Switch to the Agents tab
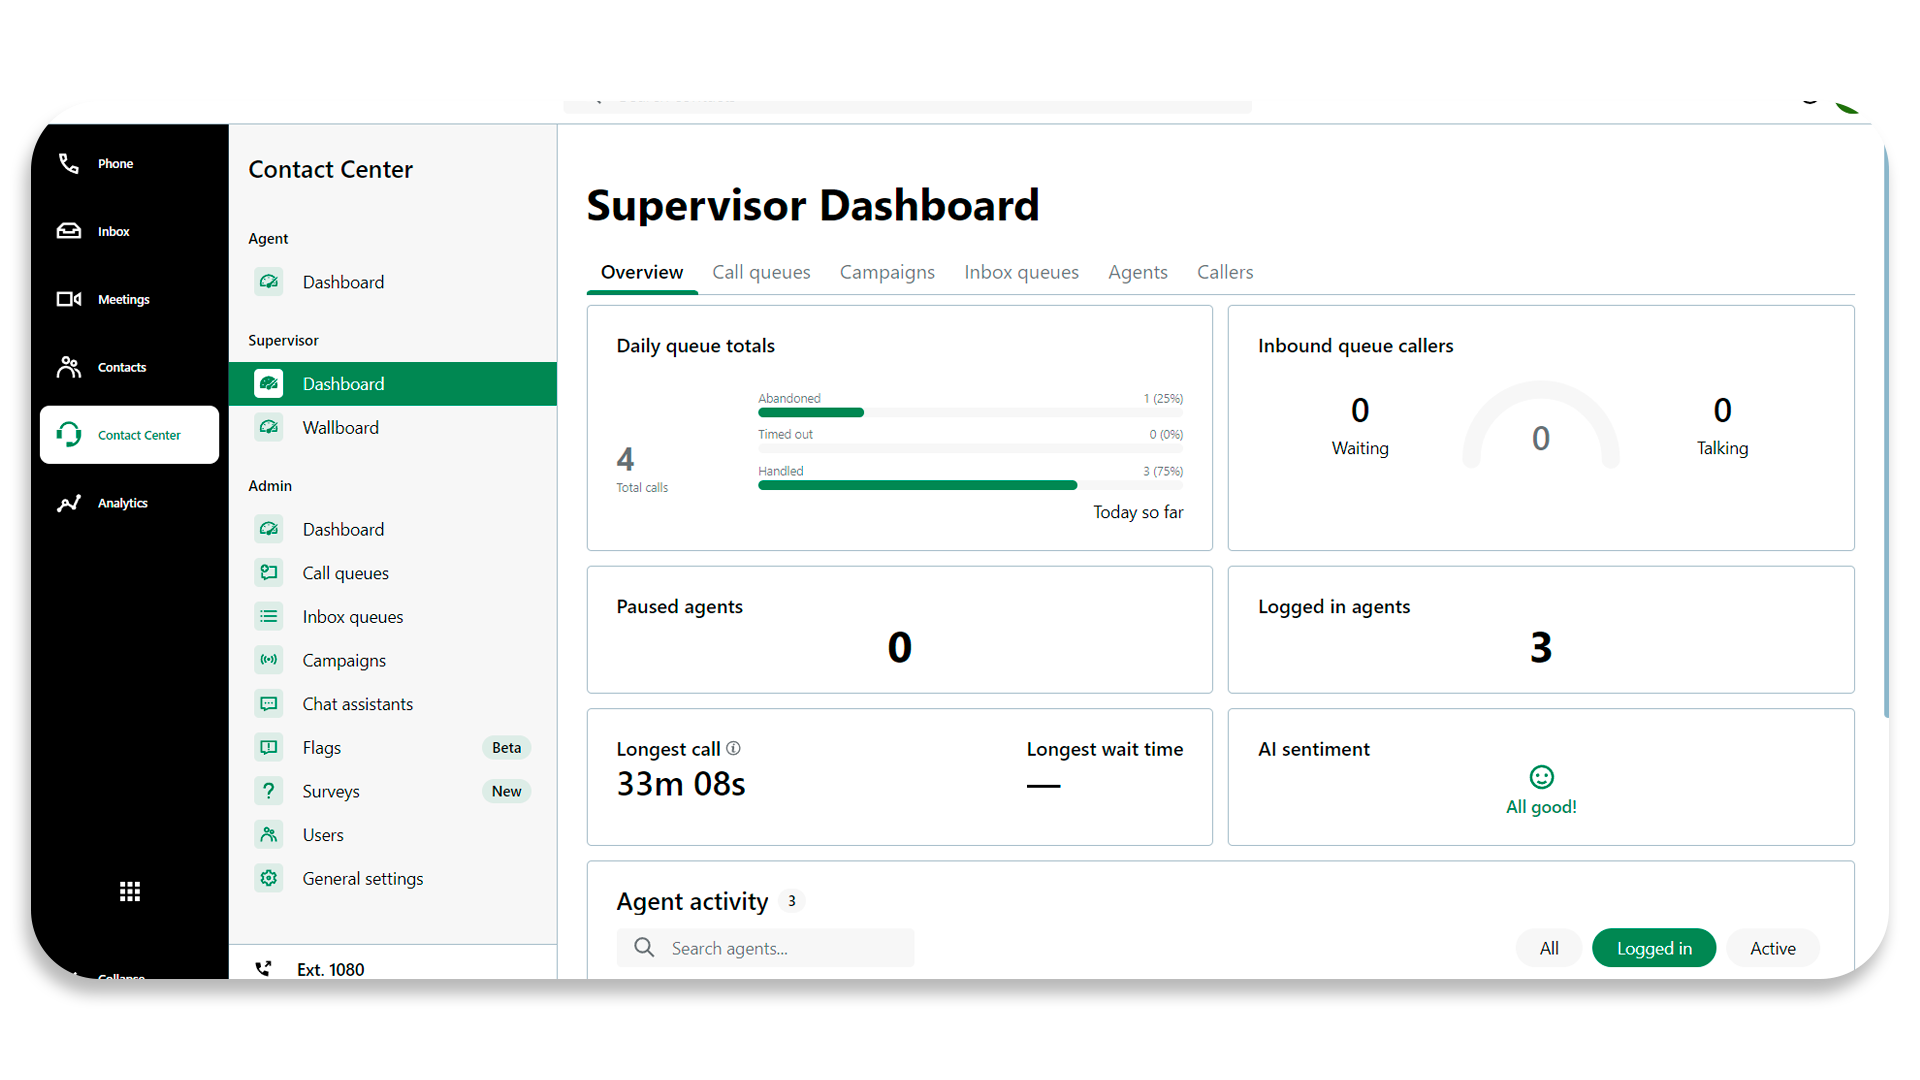The height and width of the screenshot is (1080, 1920). tap(1137, 272)
